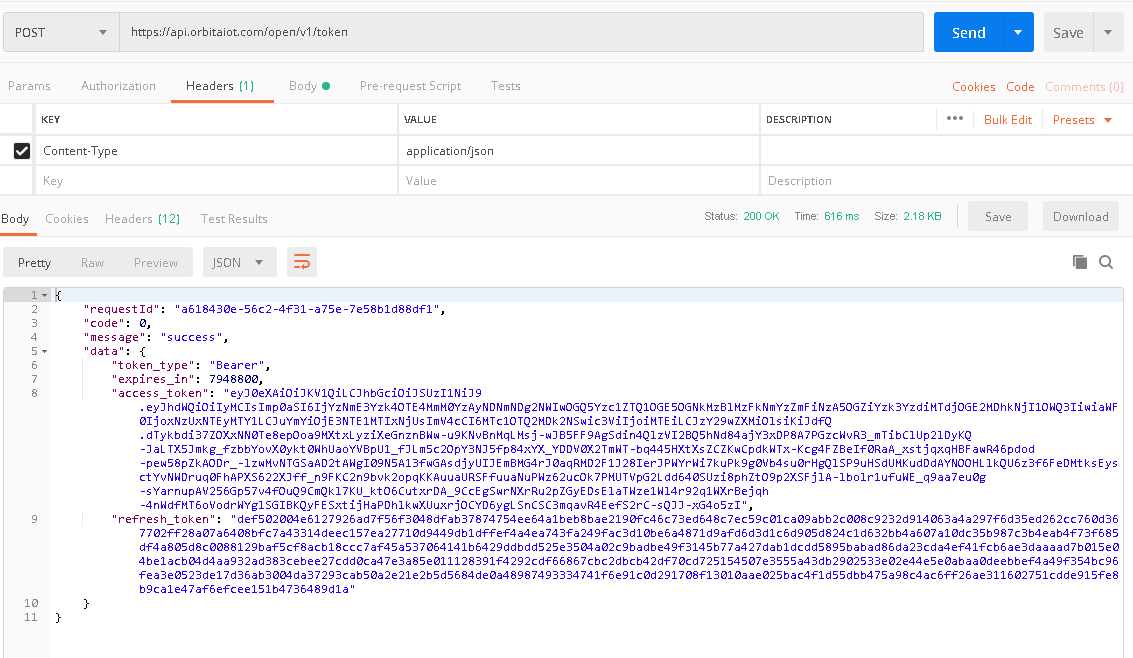Select the Preview response view
Screen dimensions: 1133x658
click(x=156, y=262)
